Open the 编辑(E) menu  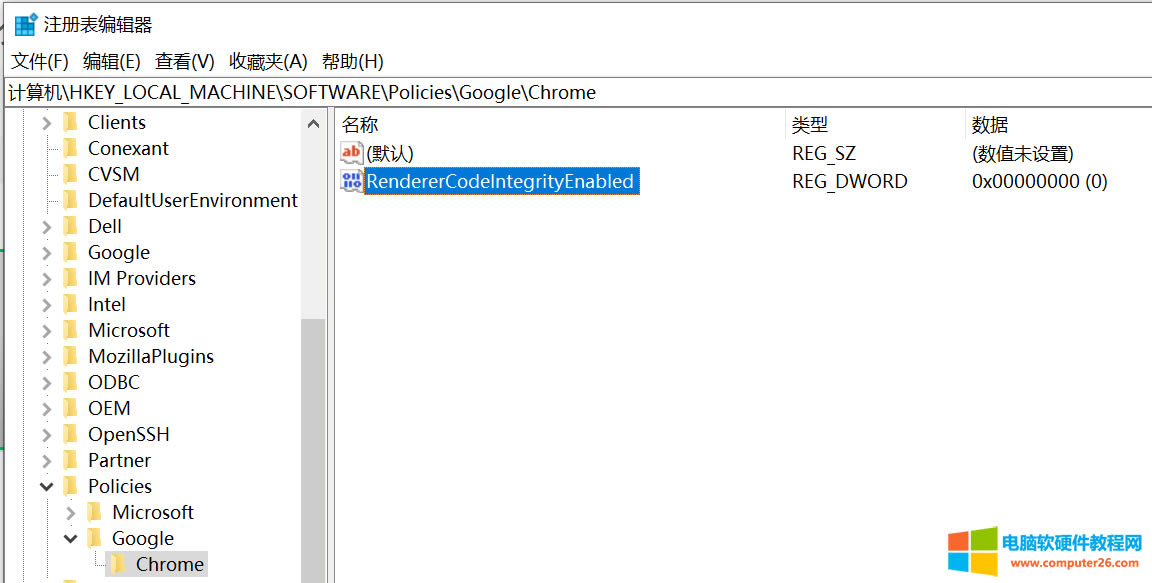[x=112, y=62]
